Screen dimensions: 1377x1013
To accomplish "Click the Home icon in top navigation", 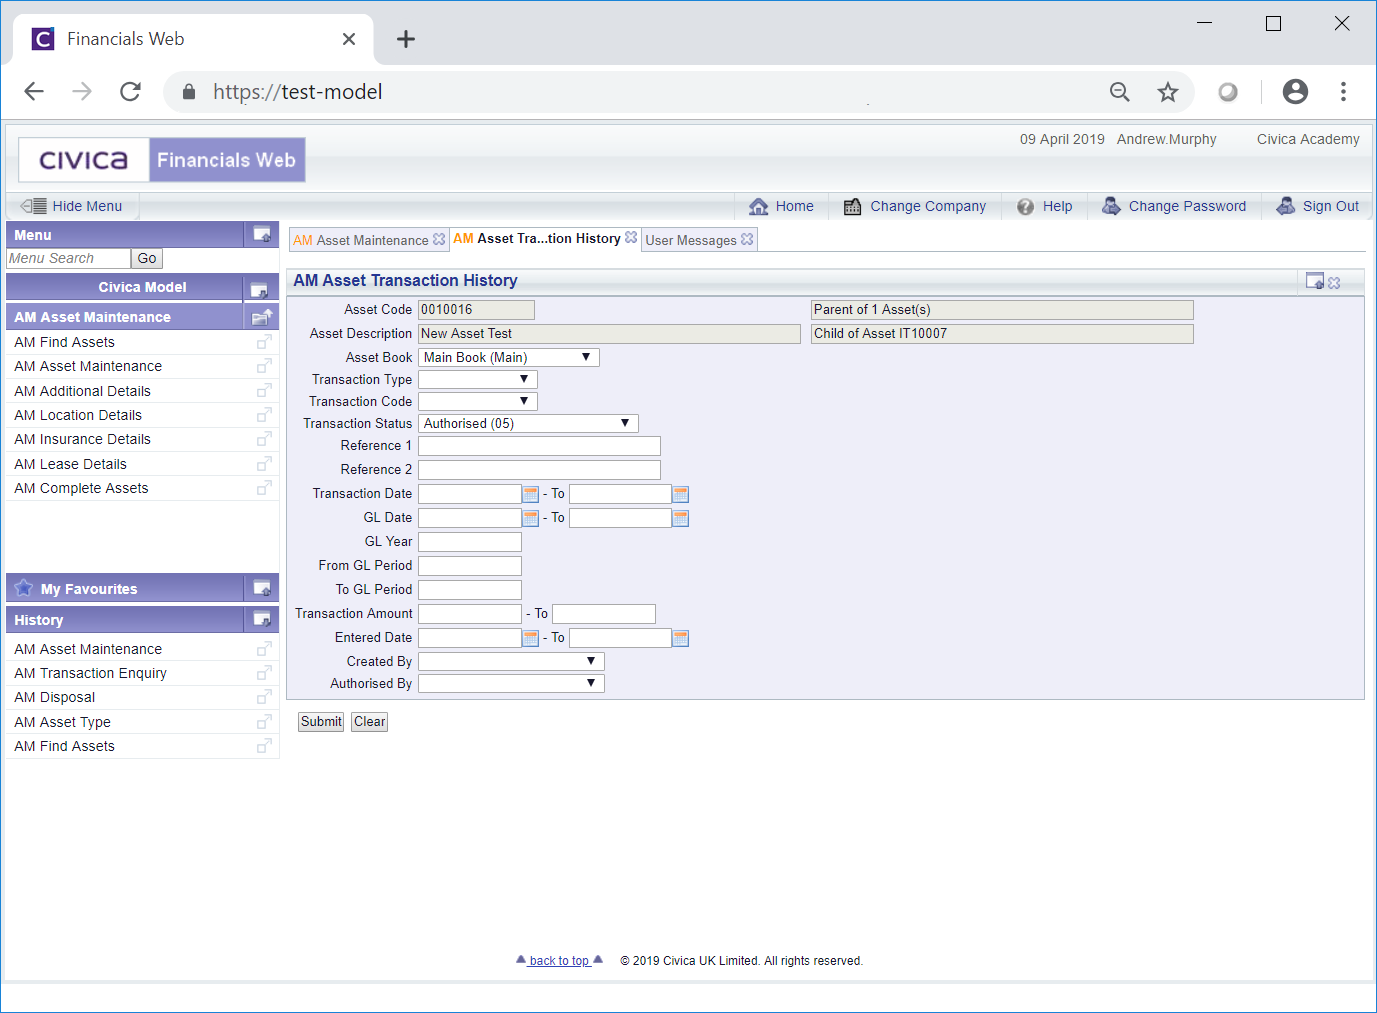I will click(x=758, y=206).
